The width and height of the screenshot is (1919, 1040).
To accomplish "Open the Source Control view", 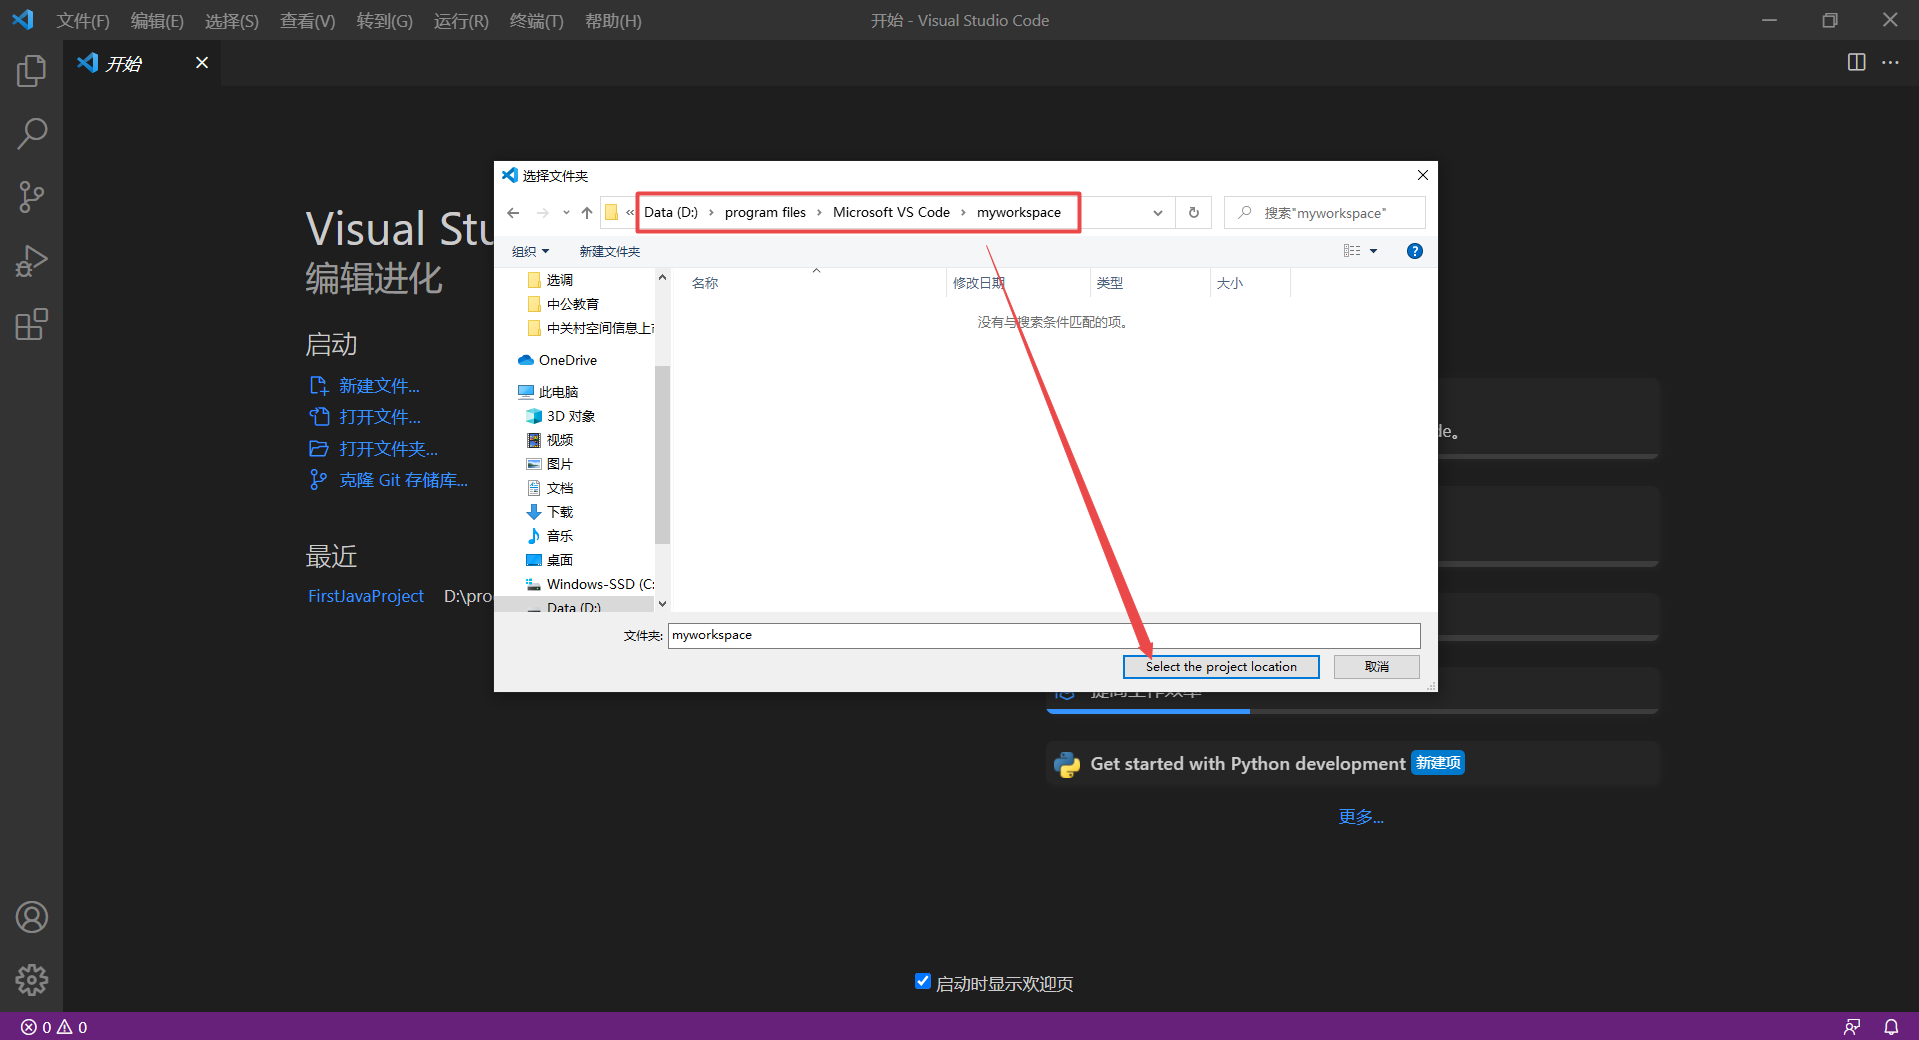I will [x=31, y=197].
